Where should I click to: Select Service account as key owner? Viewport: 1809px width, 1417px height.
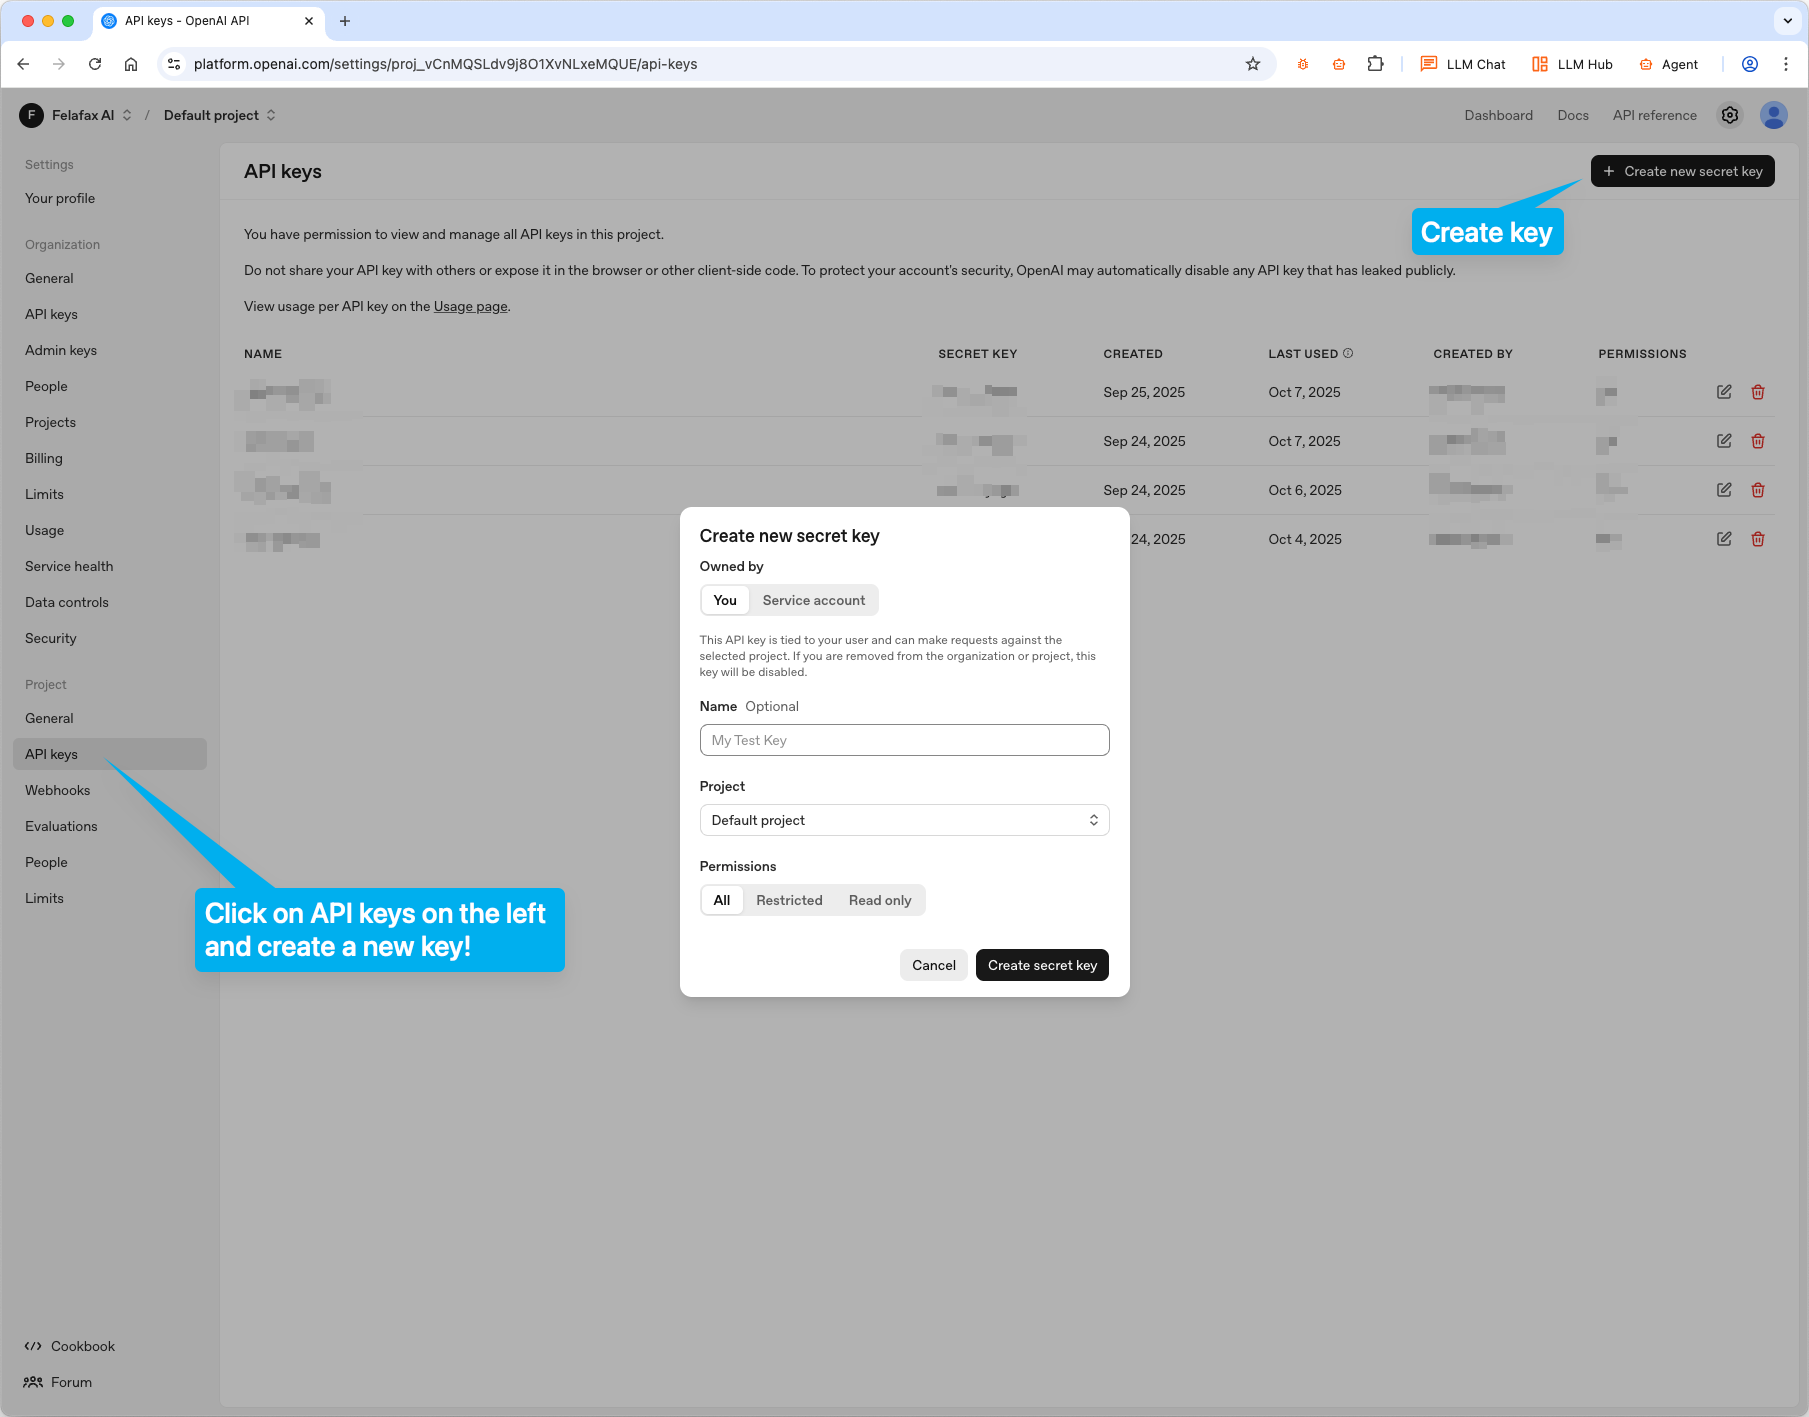[814, 600]
